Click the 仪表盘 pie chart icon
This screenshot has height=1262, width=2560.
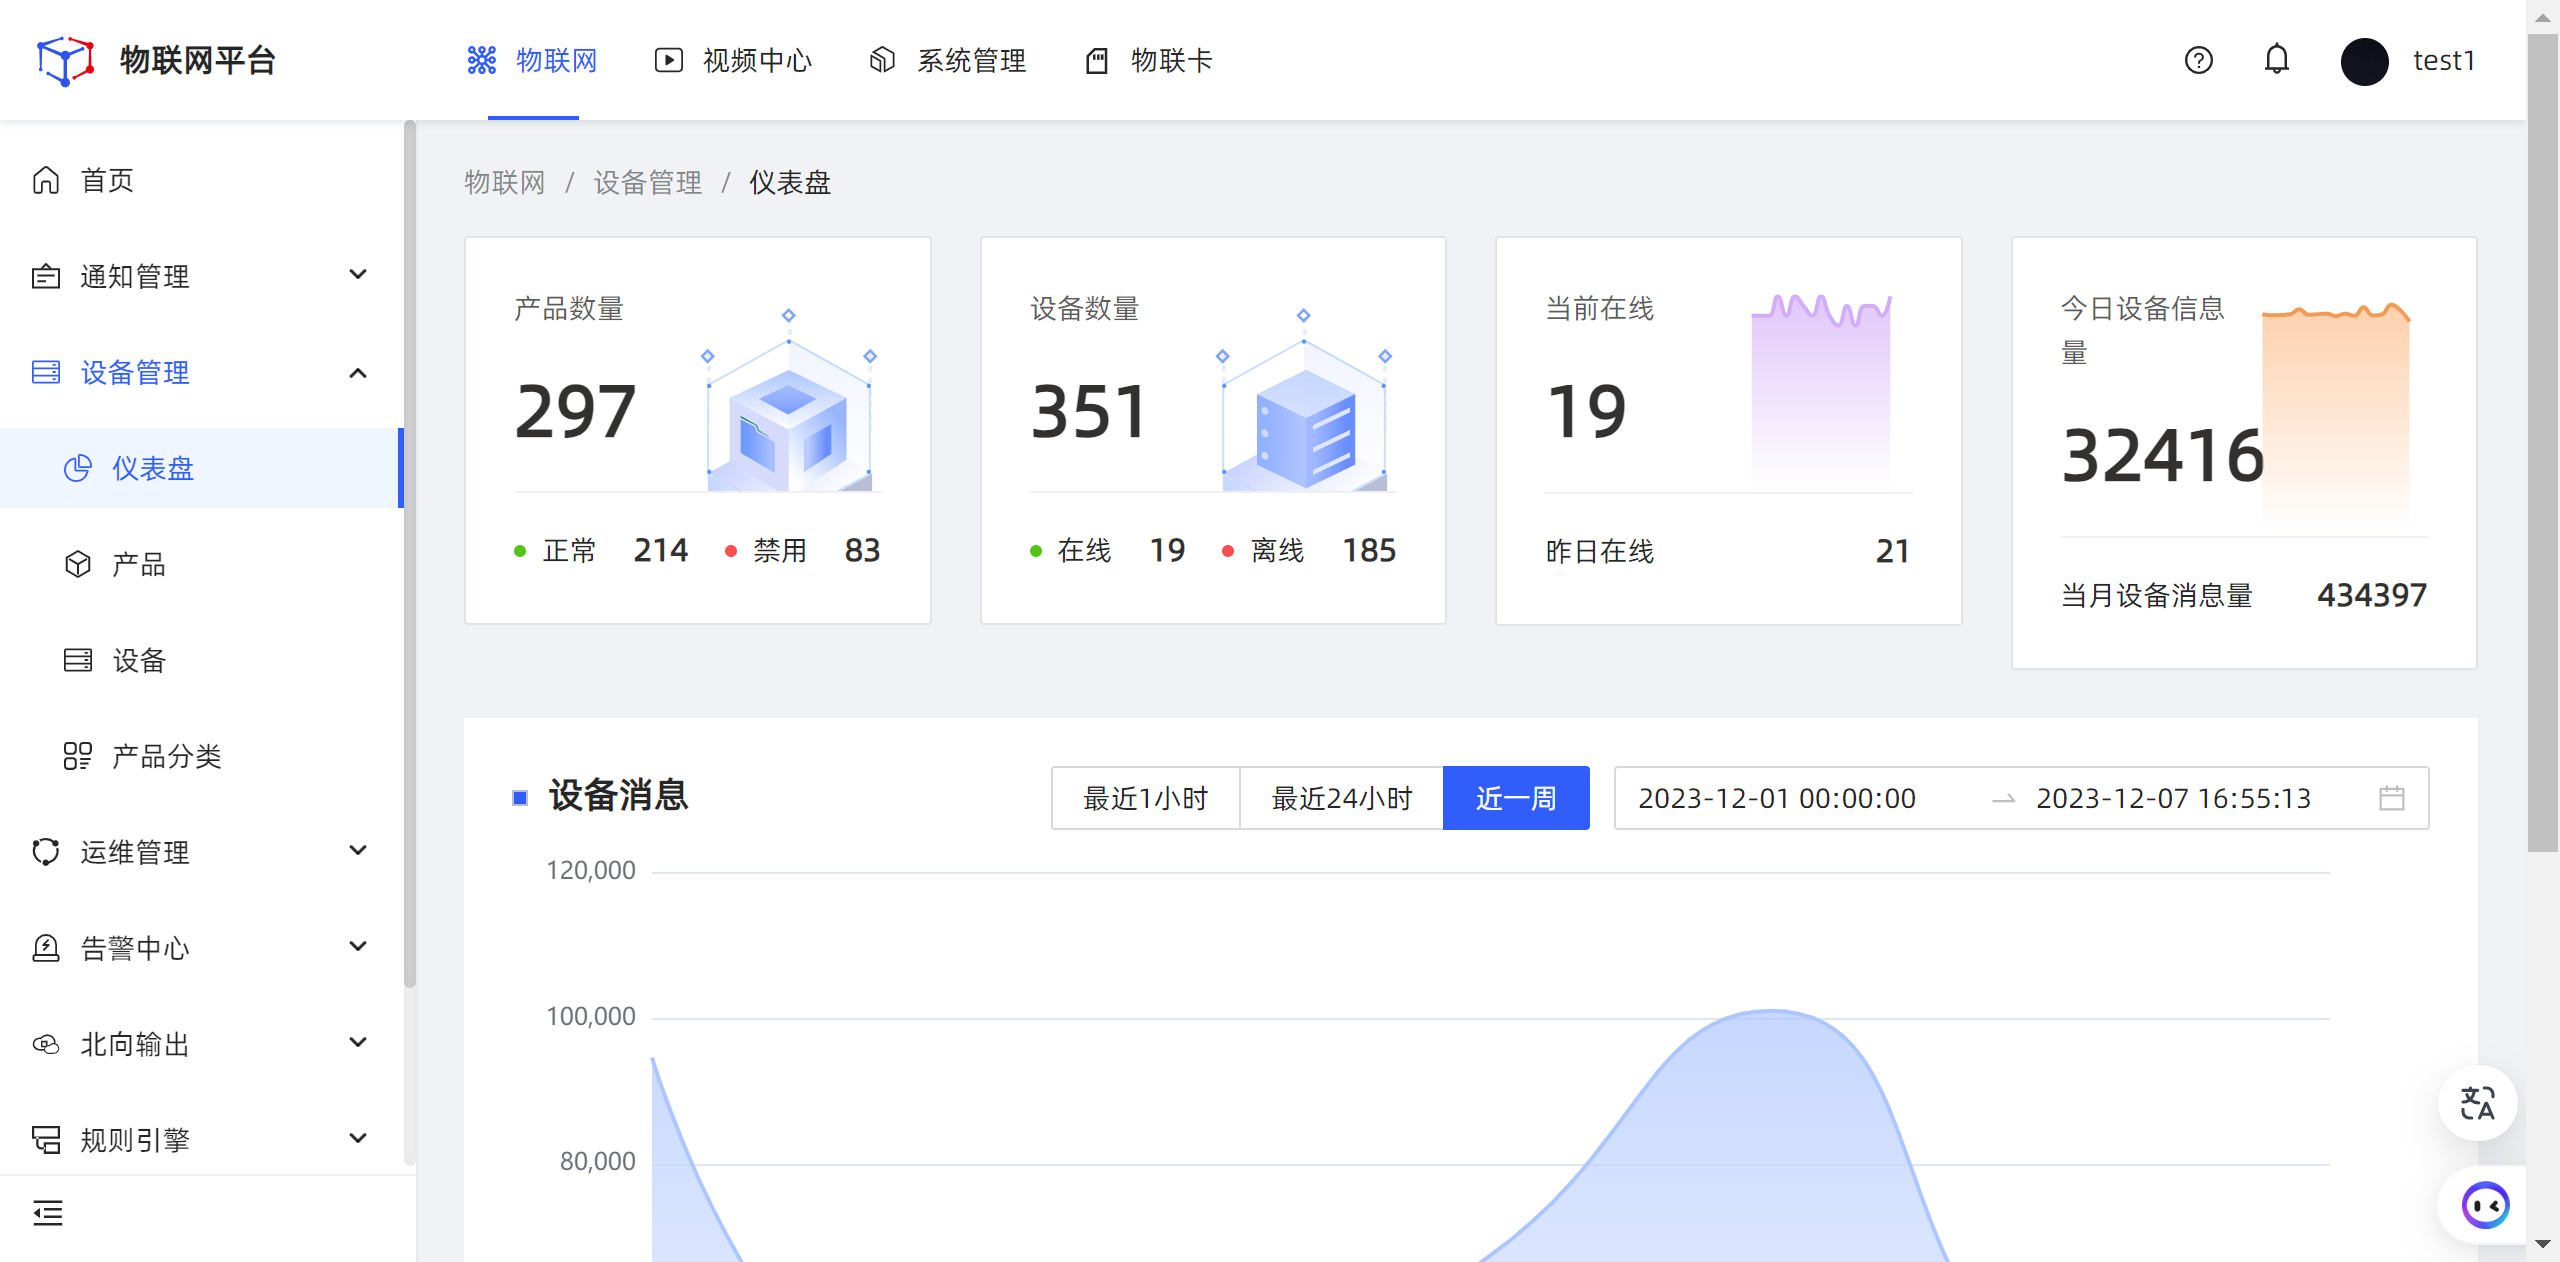pos(78,468)
